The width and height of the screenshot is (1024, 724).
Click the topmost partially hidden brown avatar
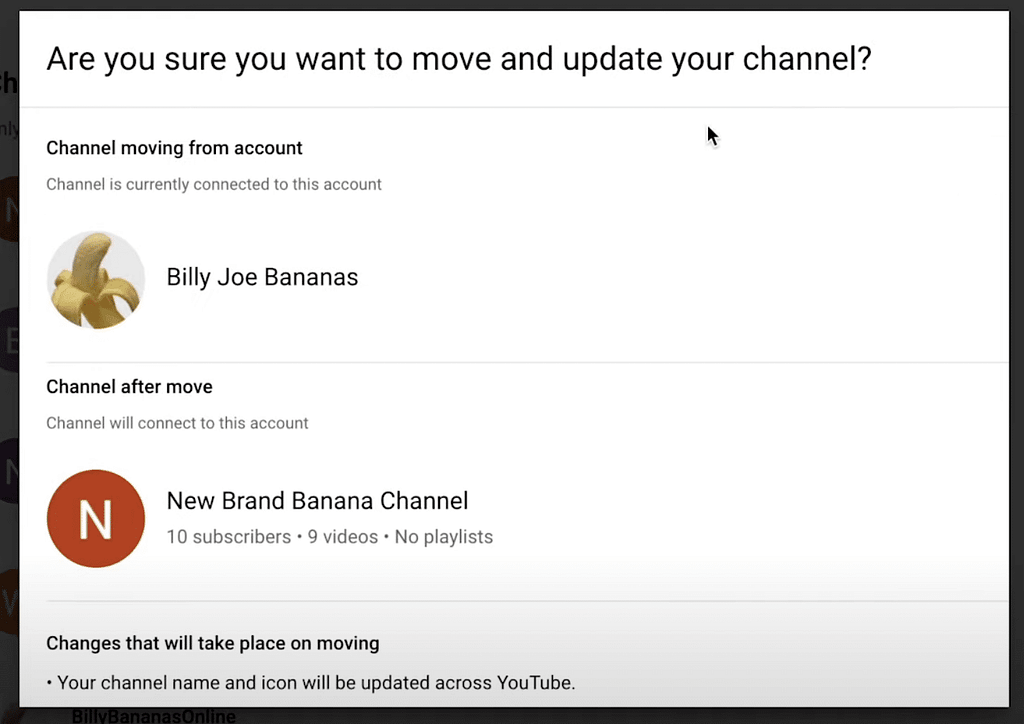tap(9, 209)
